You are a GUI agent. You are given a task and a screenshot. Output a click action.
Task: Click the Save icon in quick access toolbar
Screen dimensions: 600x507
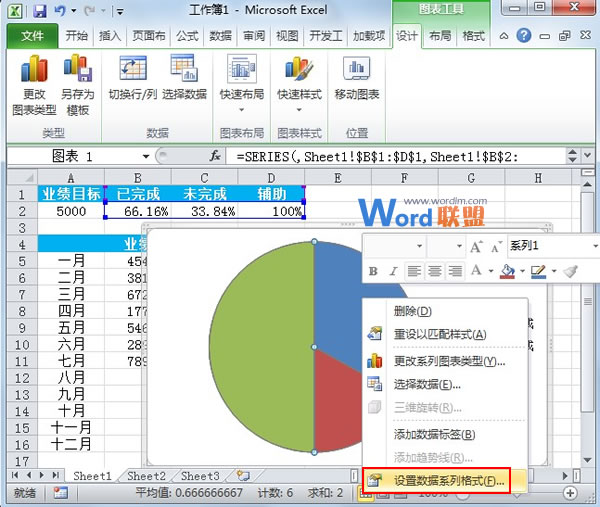pos(39,11)
